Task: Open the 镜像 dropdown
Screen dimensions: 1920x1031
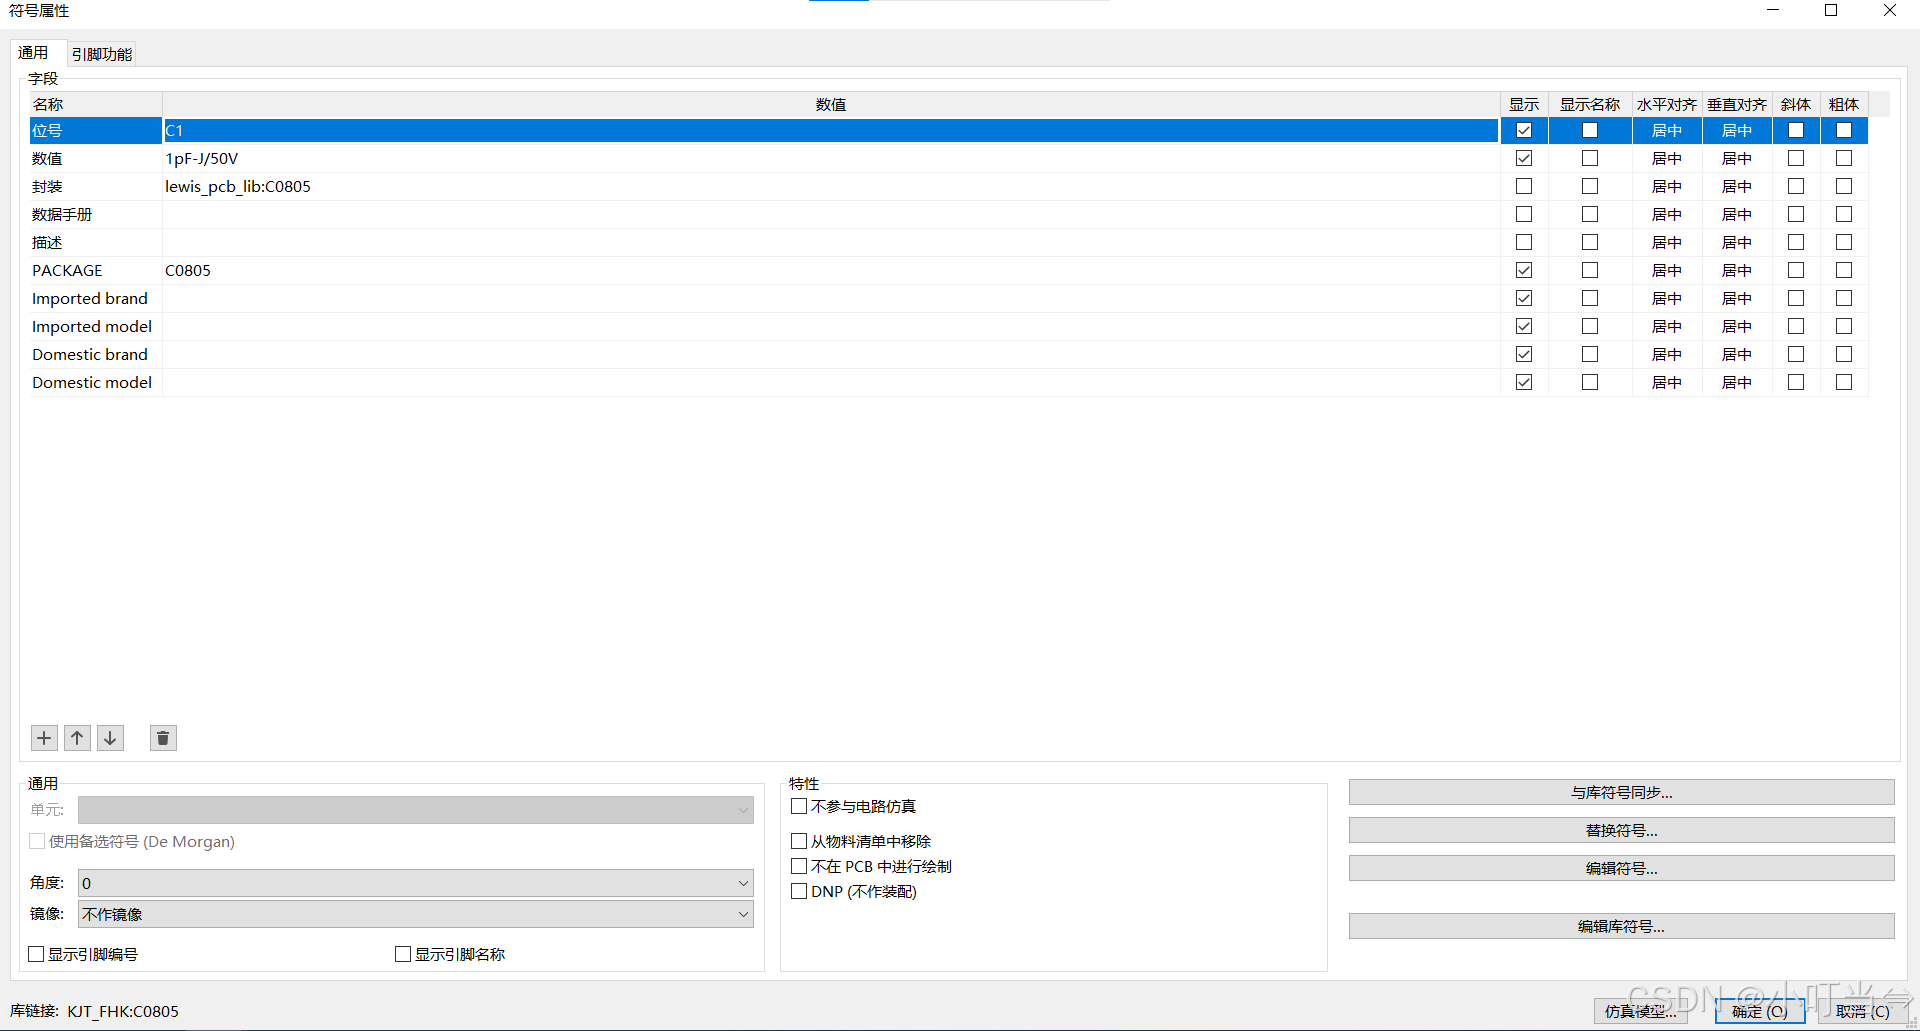Action: tap(415, 914)
